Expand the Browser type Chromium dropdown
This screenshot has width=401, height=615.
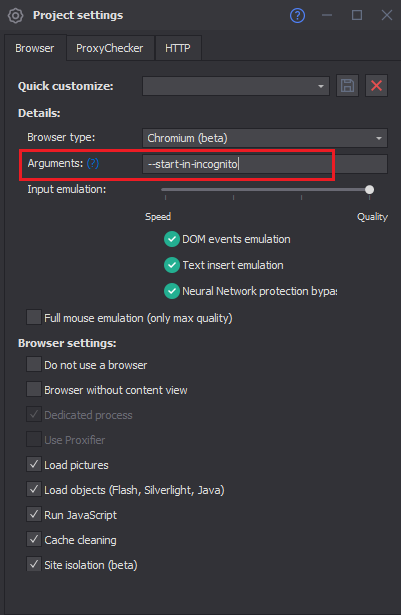[x=265, y=138]
